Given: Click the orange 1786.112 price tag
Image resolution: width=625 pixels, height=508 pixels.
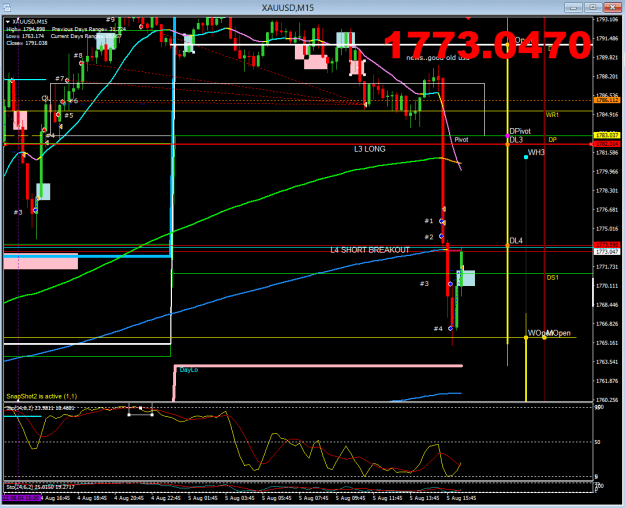Looking at the screenshot, I should point(607,100).
